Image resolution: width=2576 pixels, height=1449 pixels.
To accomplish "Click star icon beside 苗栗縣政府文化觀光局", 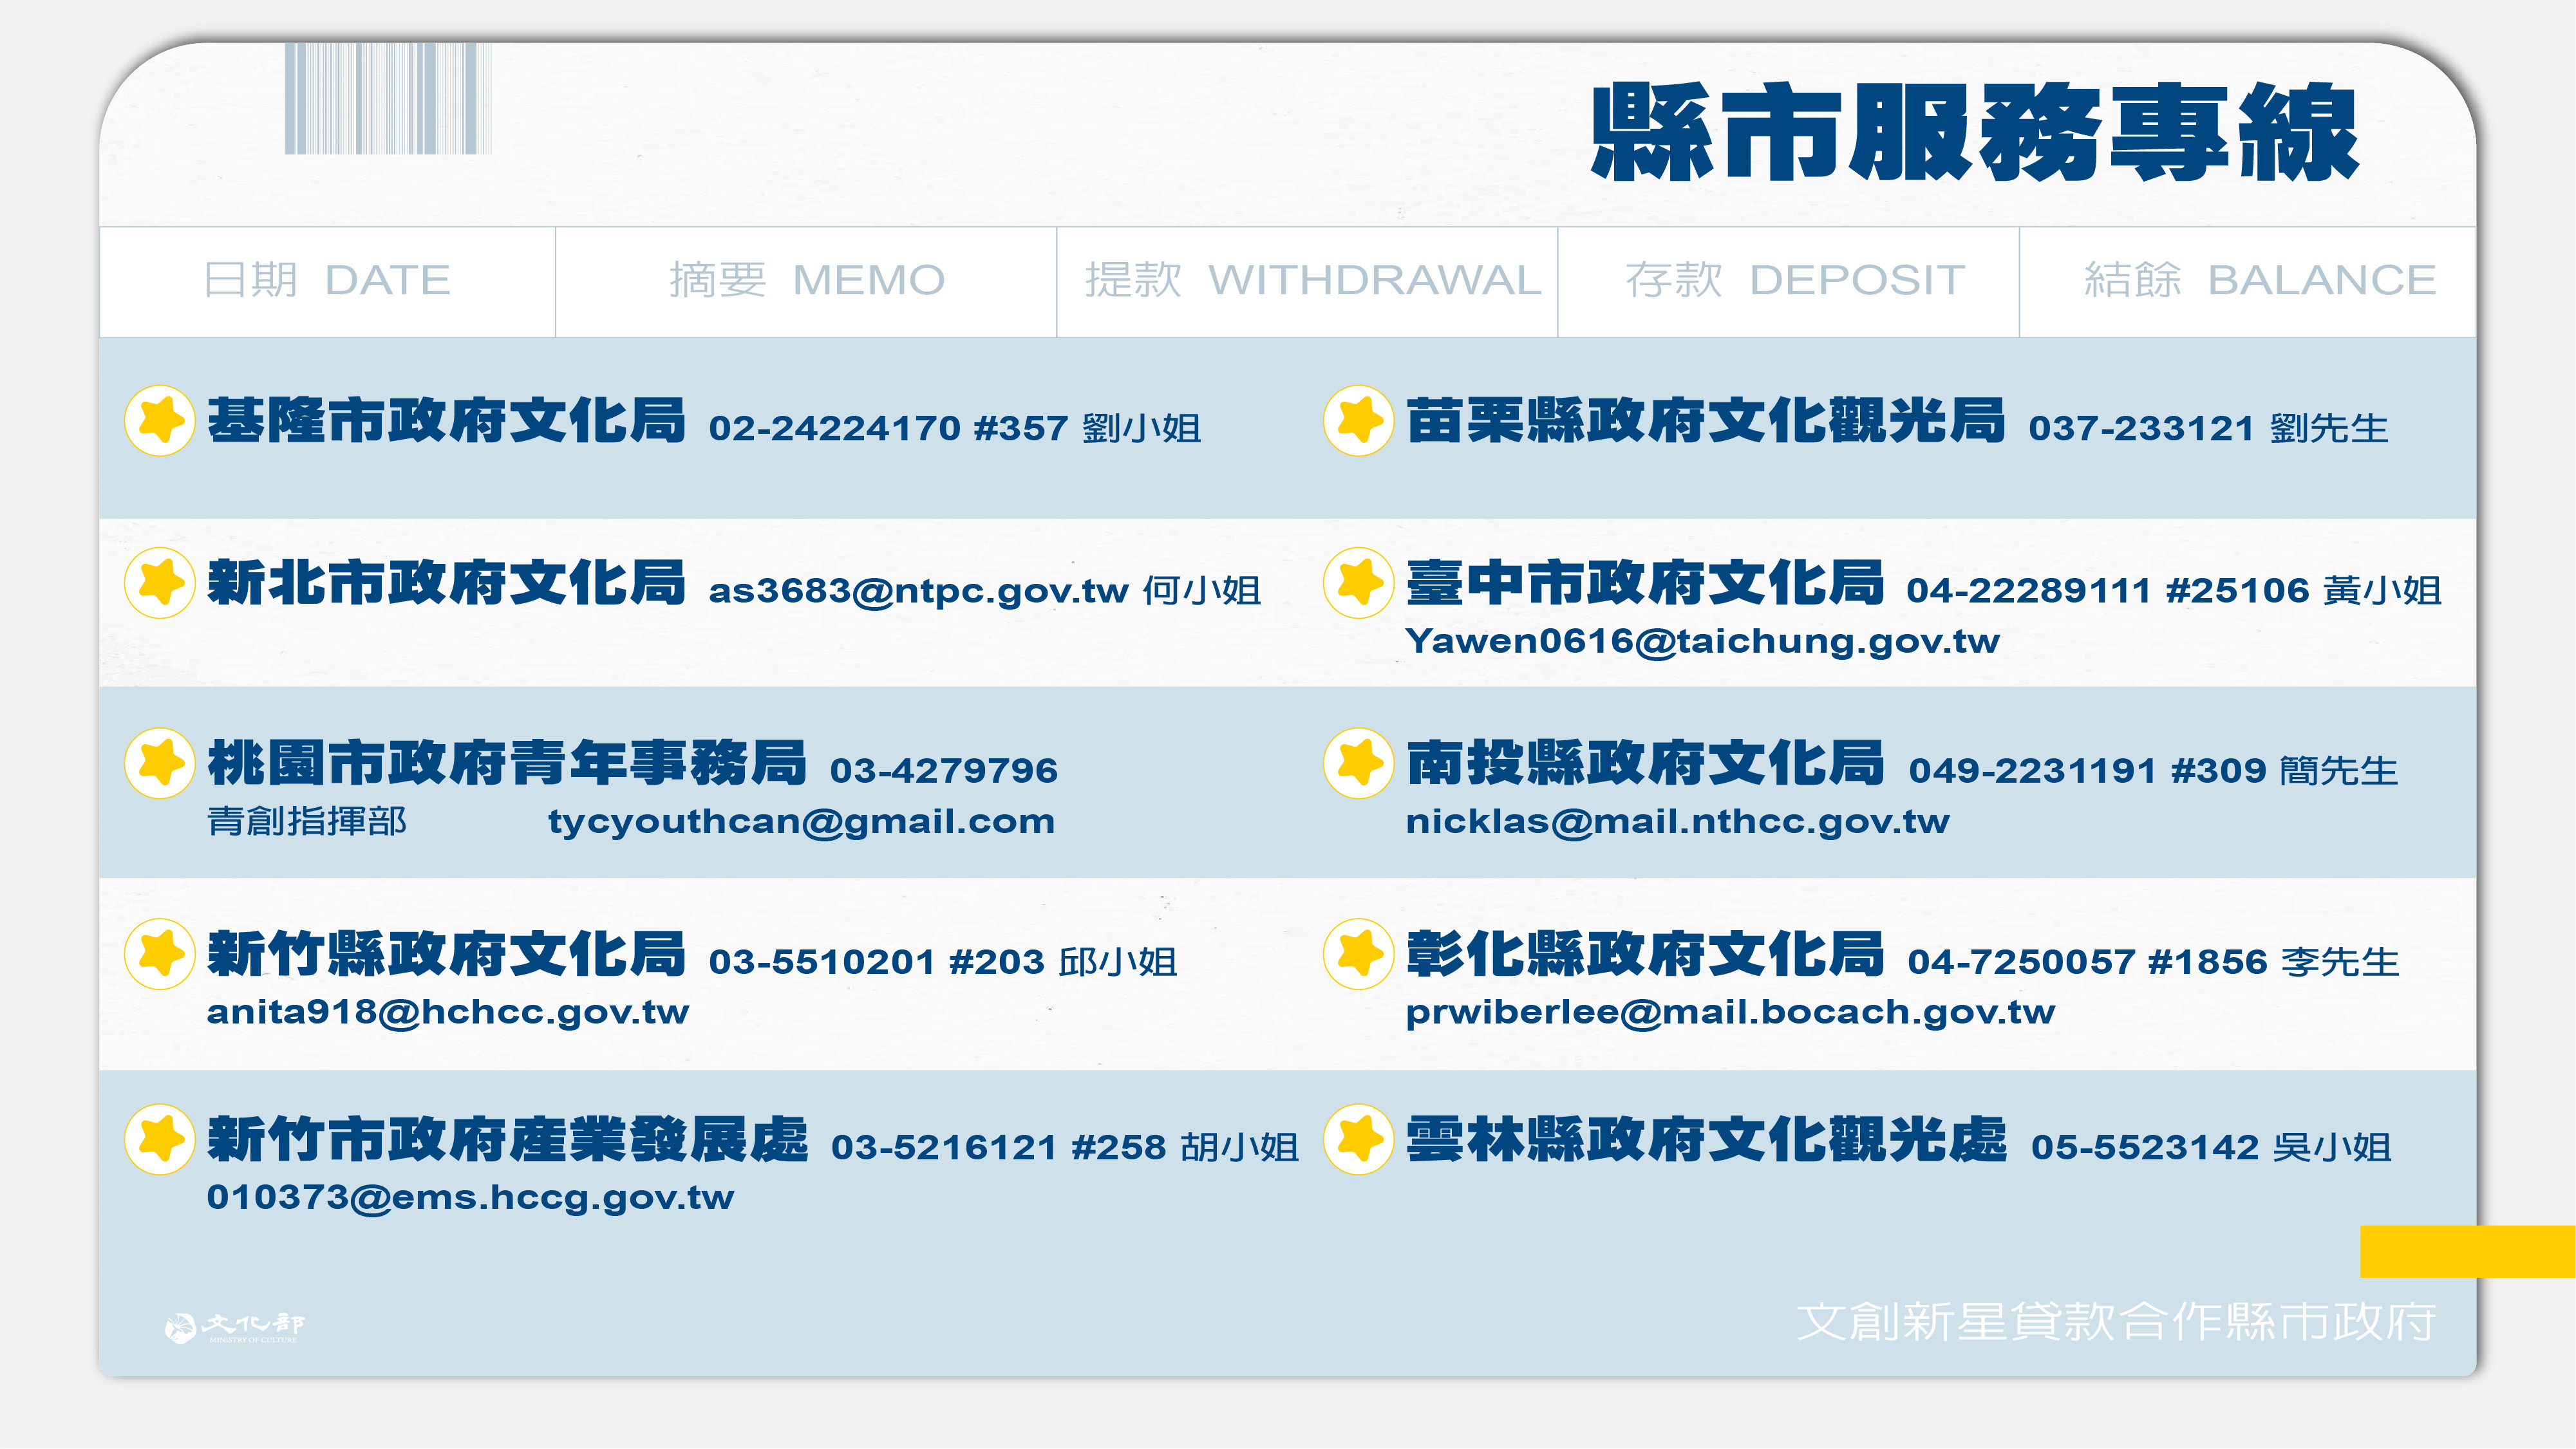I will click(x=1358, y=420).
